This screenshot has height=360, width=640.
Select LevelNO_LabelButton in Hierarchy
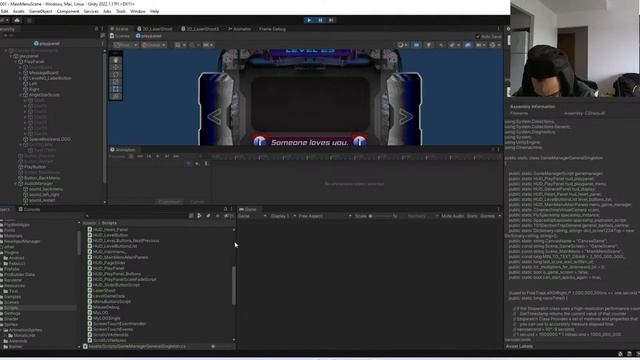coord(50,78)
